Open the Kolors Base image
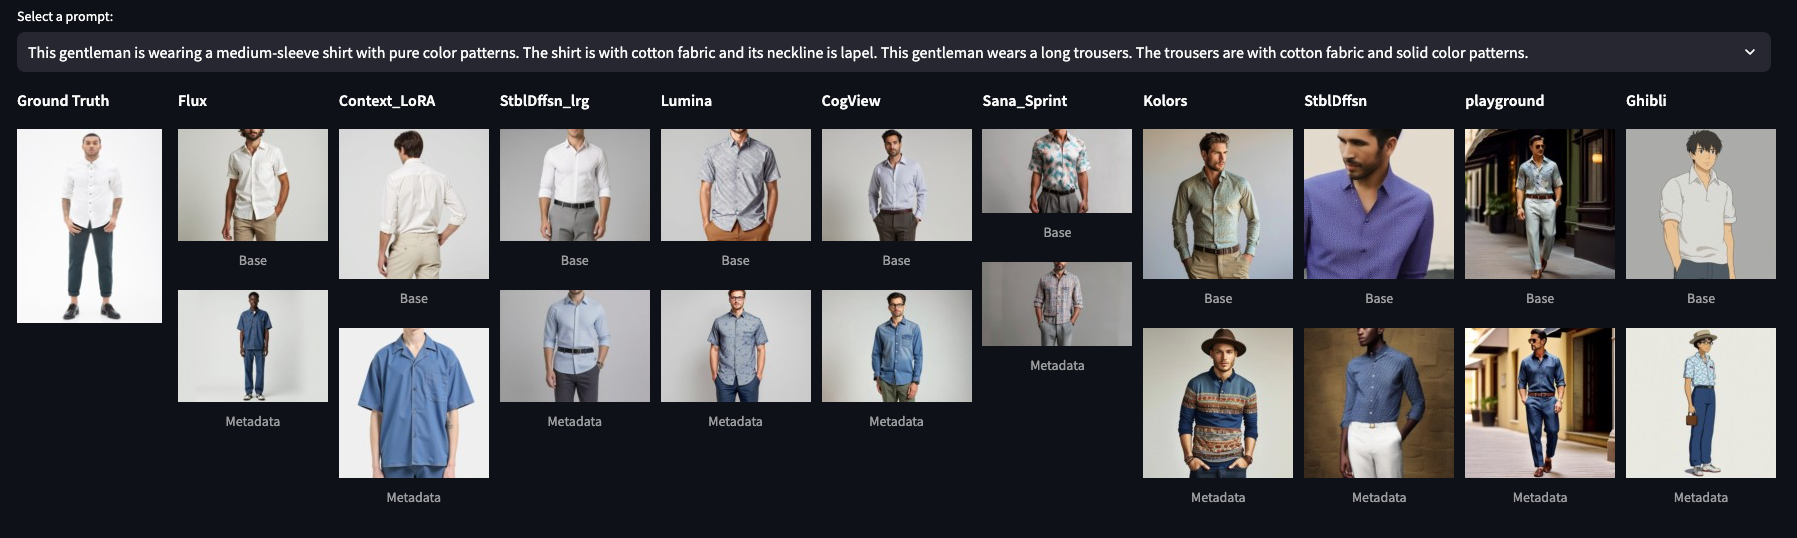This screenshot has width=1797, height=538. pos(1218,204)
